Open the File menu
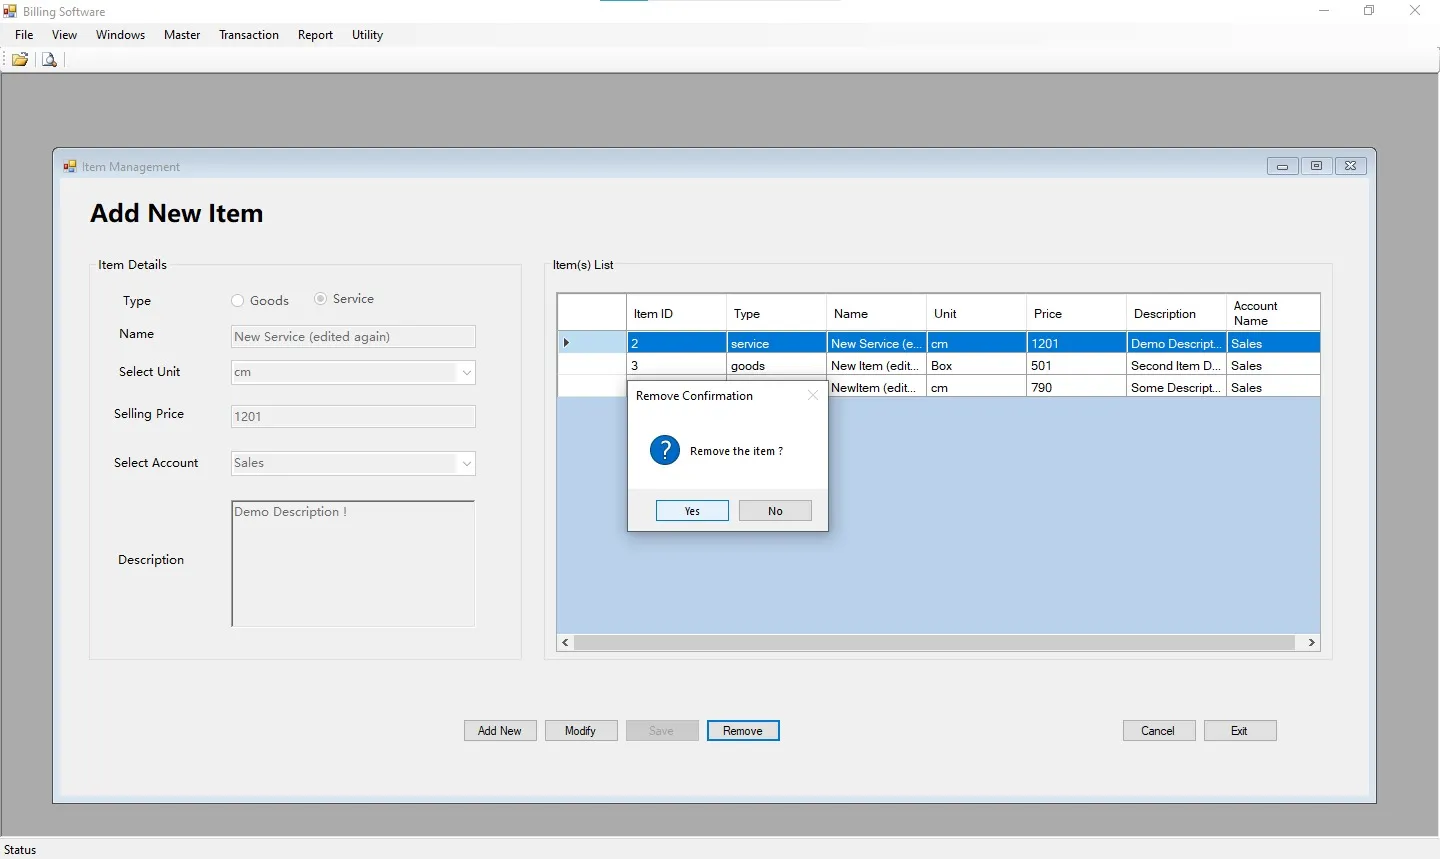 pos(23,35)
